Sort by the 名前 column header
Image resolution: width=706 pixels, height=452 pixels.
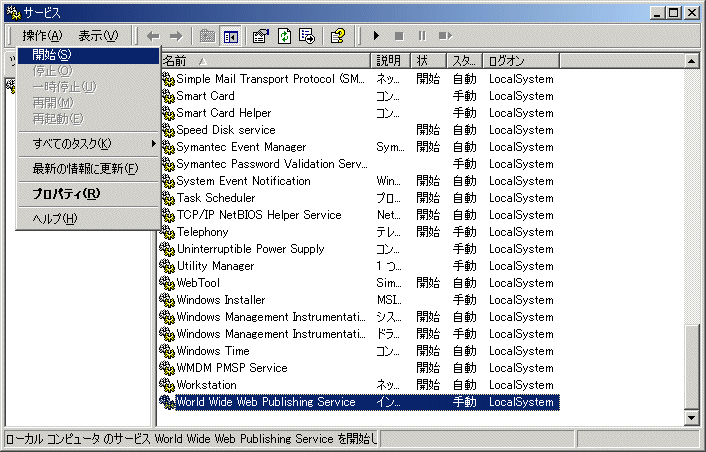pos(266,60)
